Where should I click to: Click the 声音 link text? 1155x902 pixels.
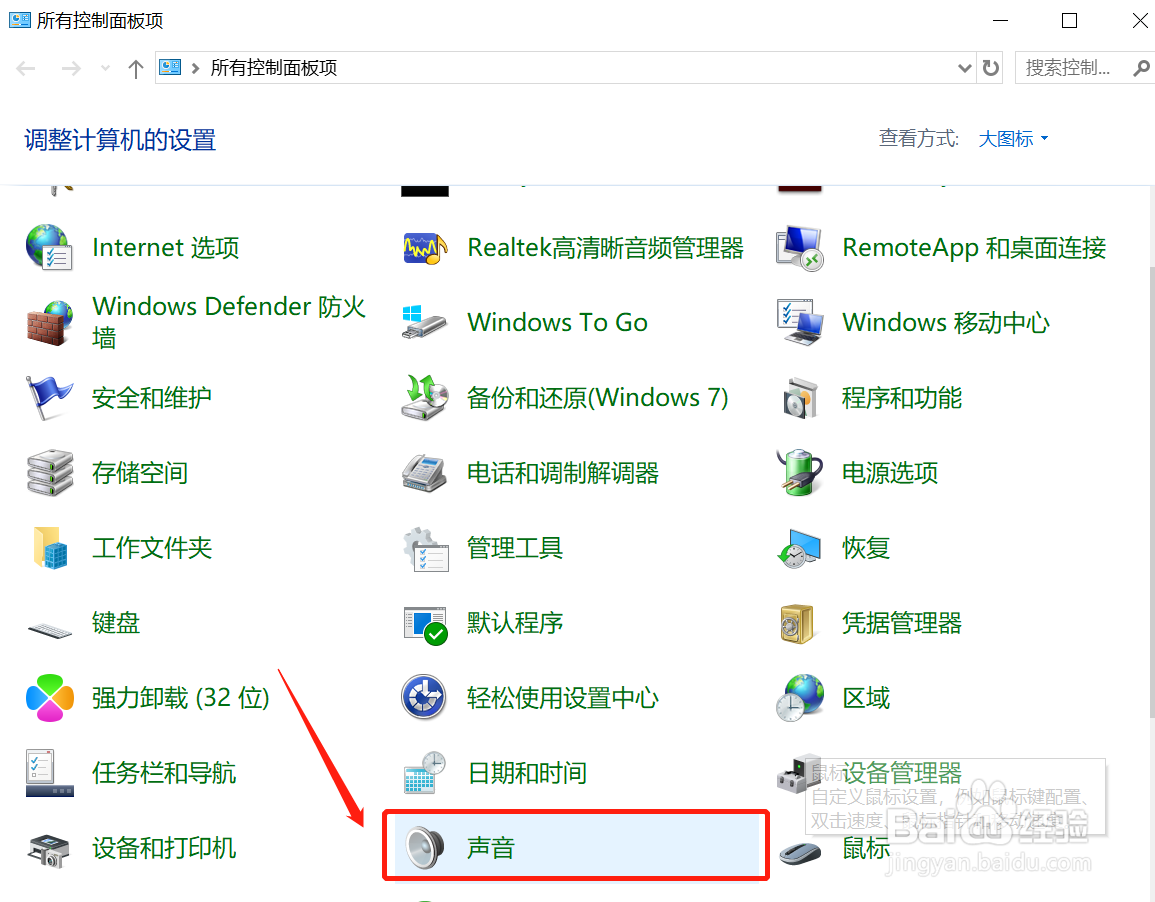(x=491, y=848)
